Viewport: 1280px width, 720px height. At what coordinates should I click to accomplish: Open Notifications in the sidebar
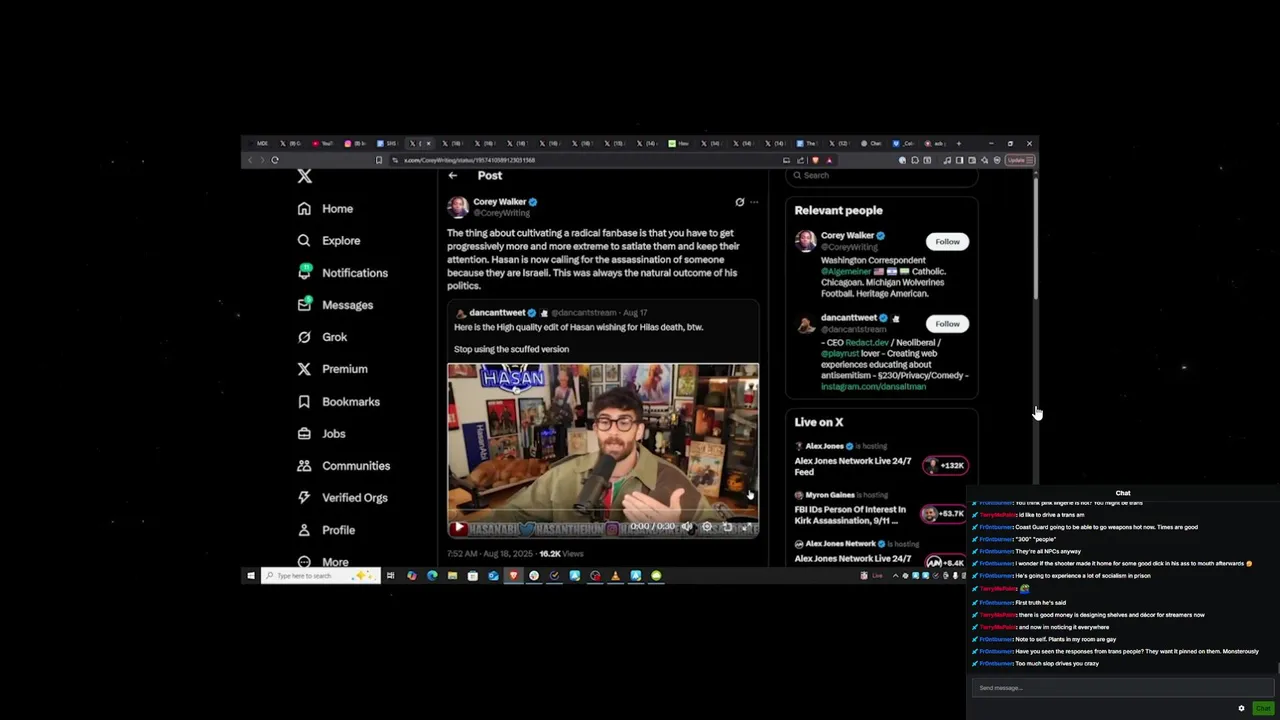[x=342, y=273]
